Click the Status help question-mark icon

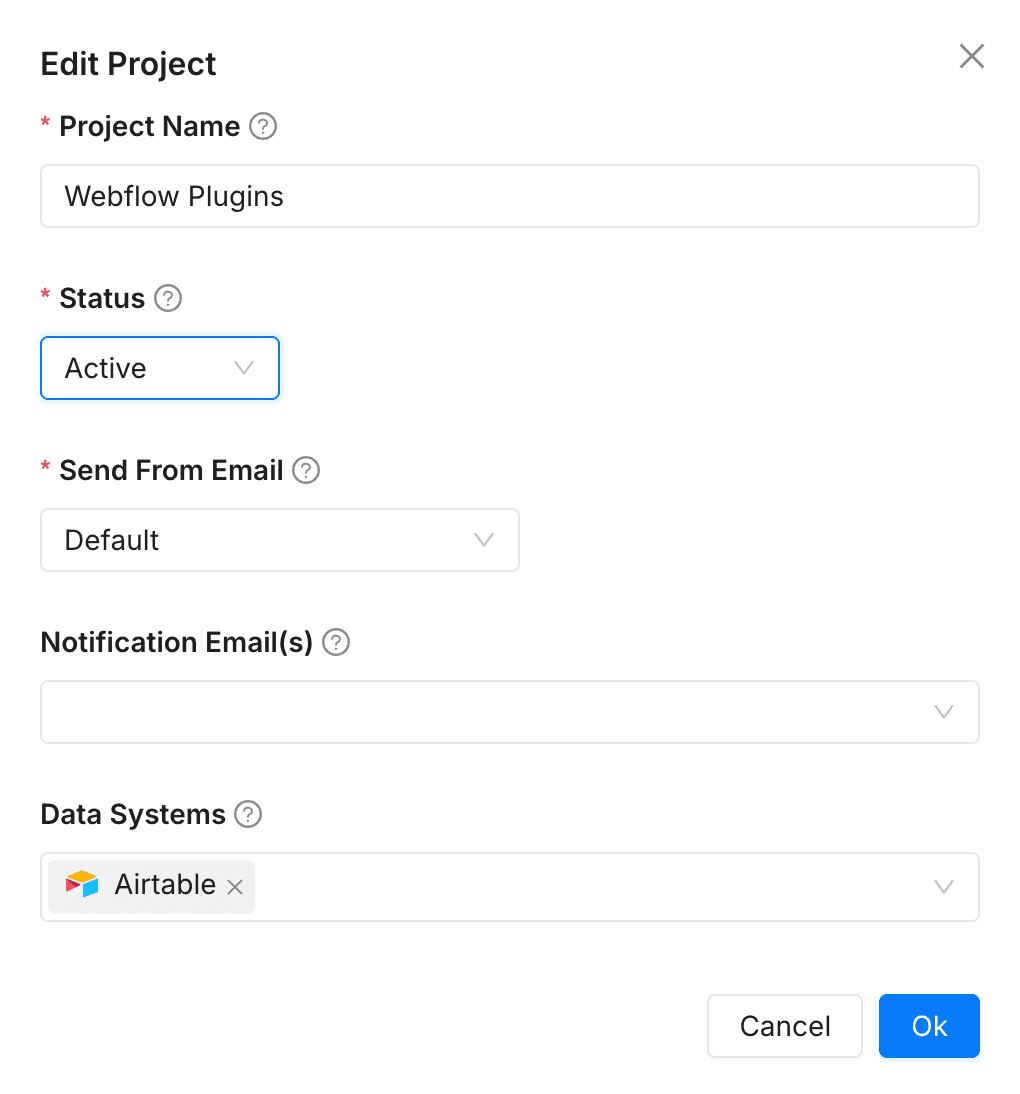(168, 299)
